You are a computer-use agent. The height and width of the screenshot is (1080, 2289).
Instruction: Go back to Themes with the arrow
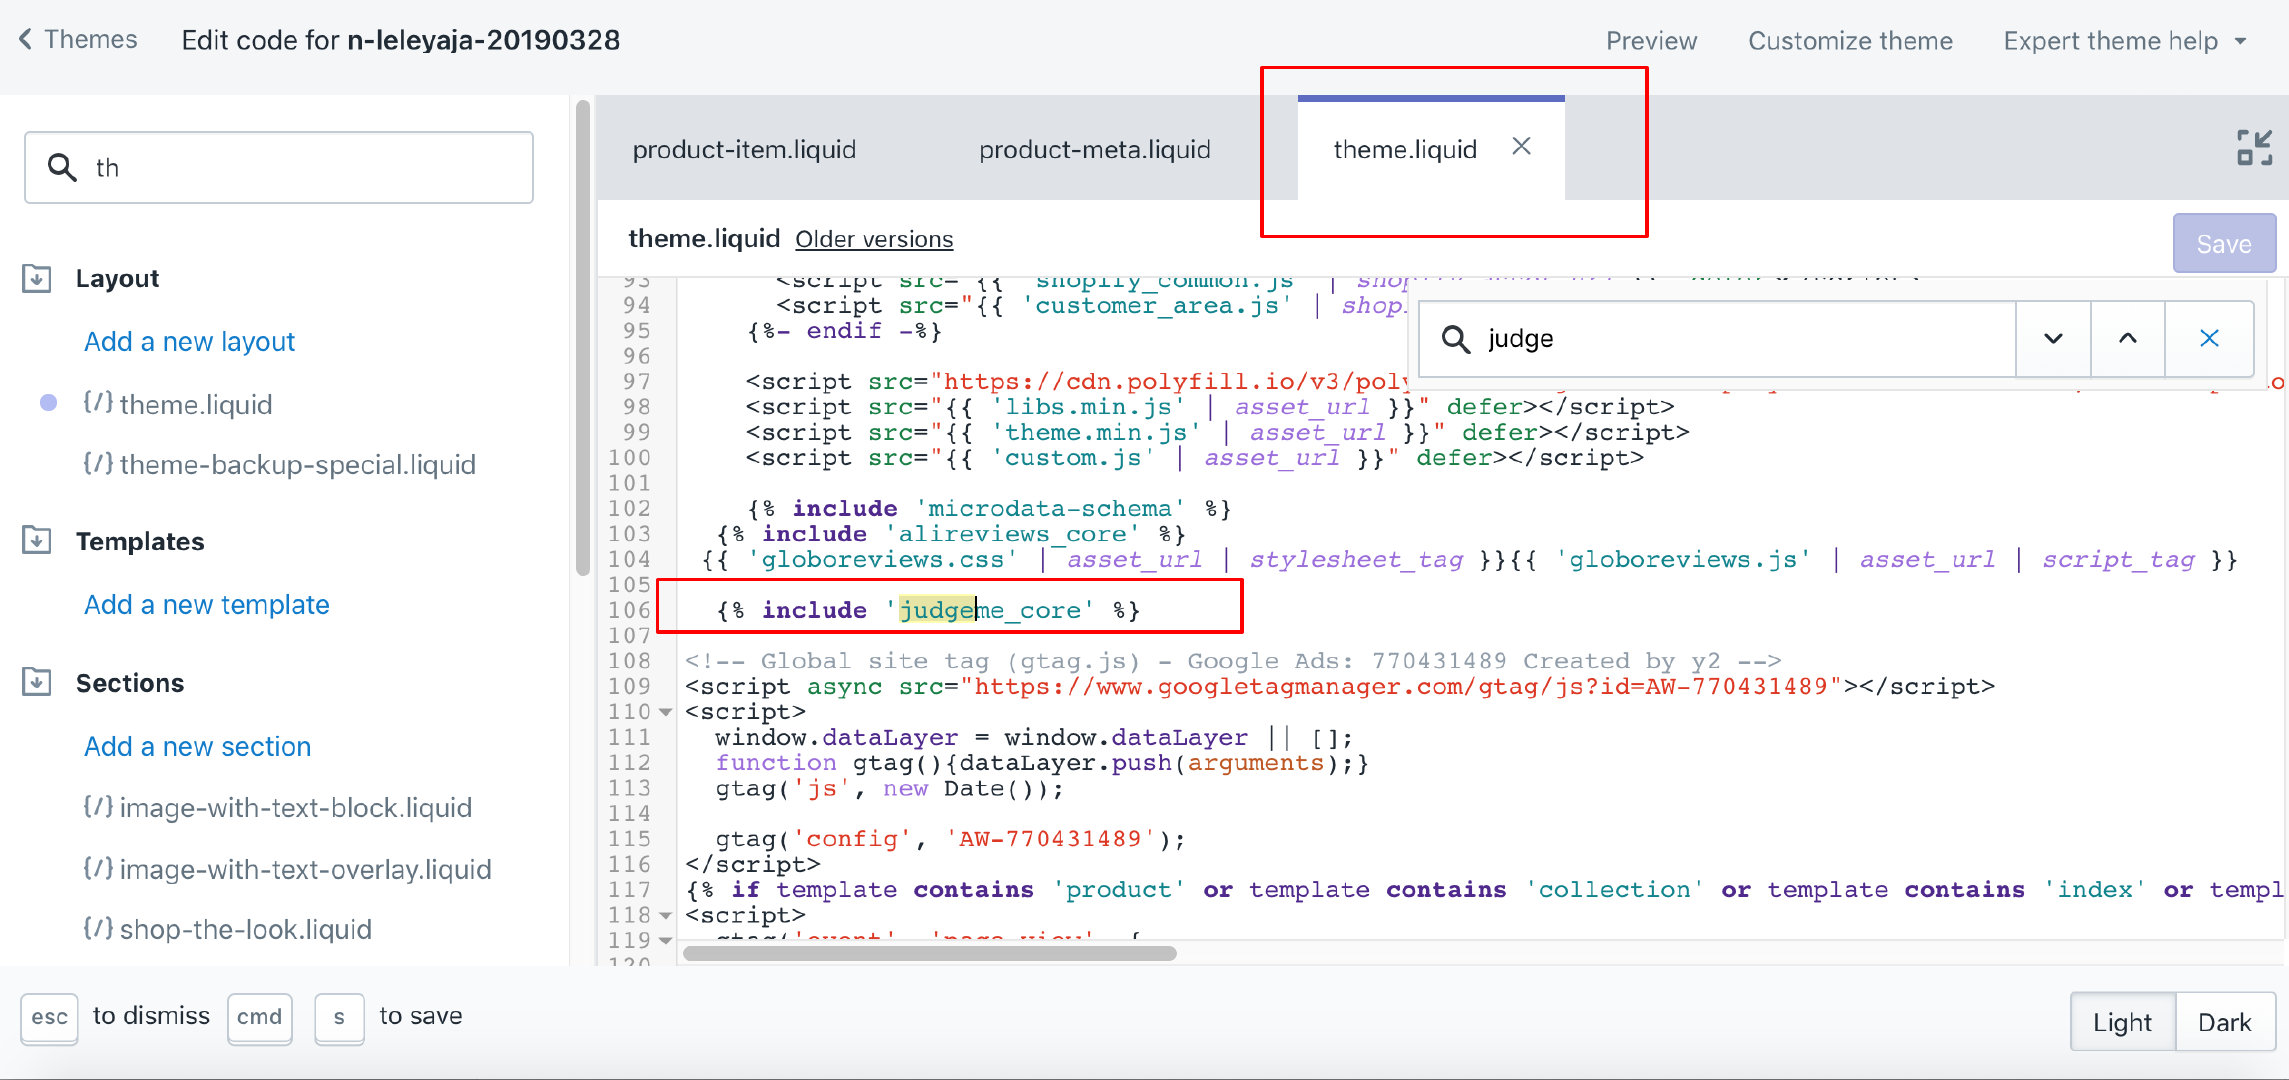point(25,39)
